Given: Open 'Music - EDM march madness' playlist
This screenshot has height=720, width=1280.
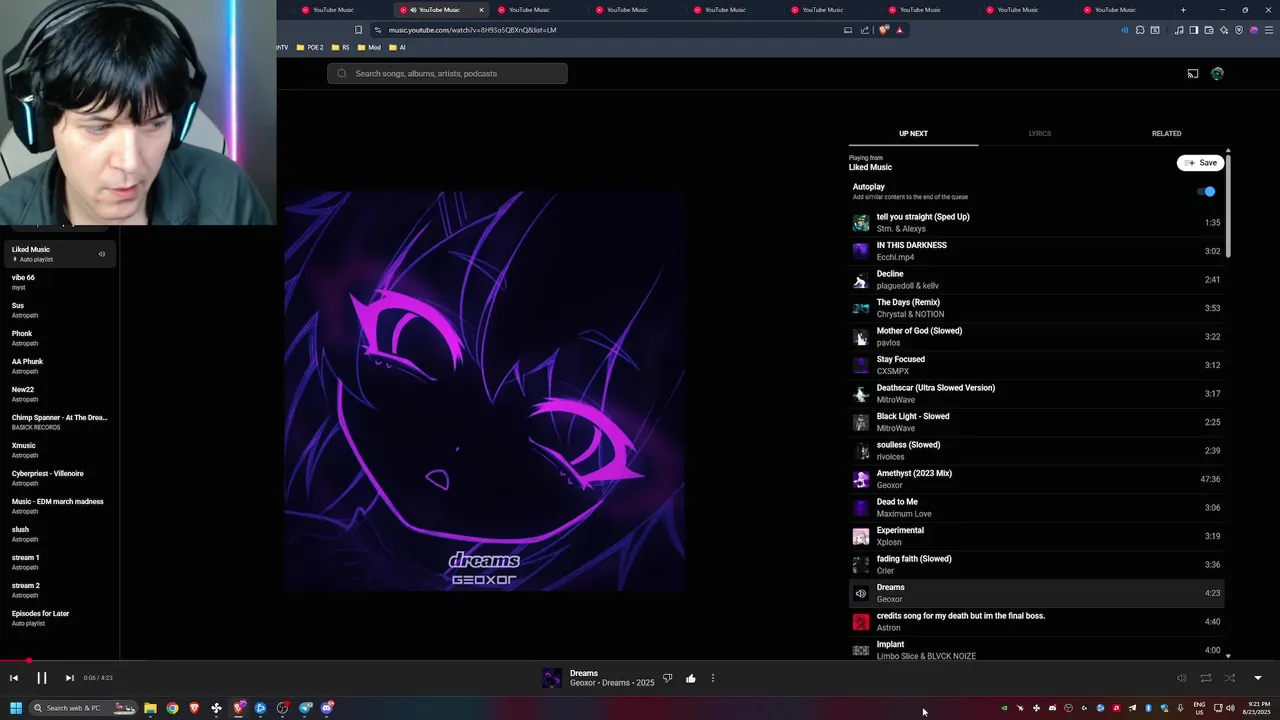Looking at the screenshot, I should (x=60, y=506).
